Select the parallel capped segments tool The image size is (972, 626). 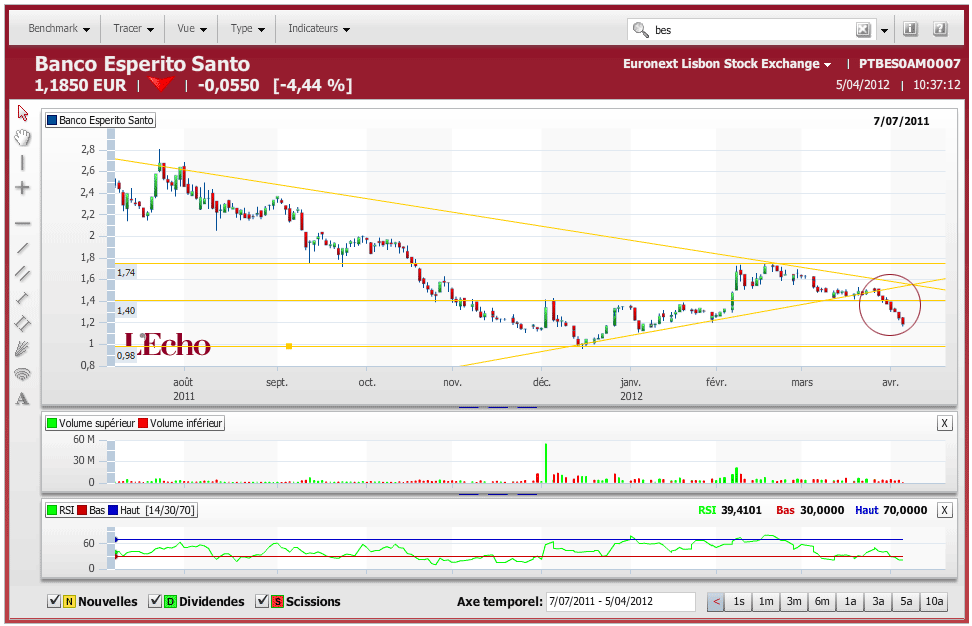[22, 324]
